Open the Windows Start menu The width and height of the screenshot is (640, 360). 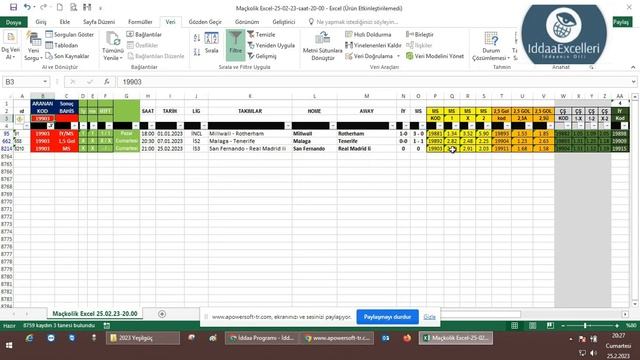pyautogui.click(x=9, y=345)
